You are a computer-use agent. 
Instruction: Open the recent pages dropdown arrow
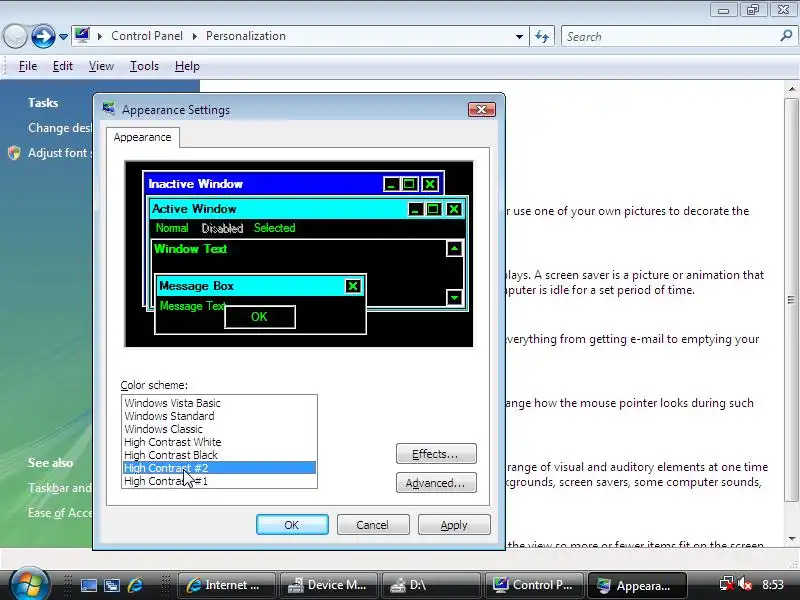pyautogui.click(x=63, y=37)
